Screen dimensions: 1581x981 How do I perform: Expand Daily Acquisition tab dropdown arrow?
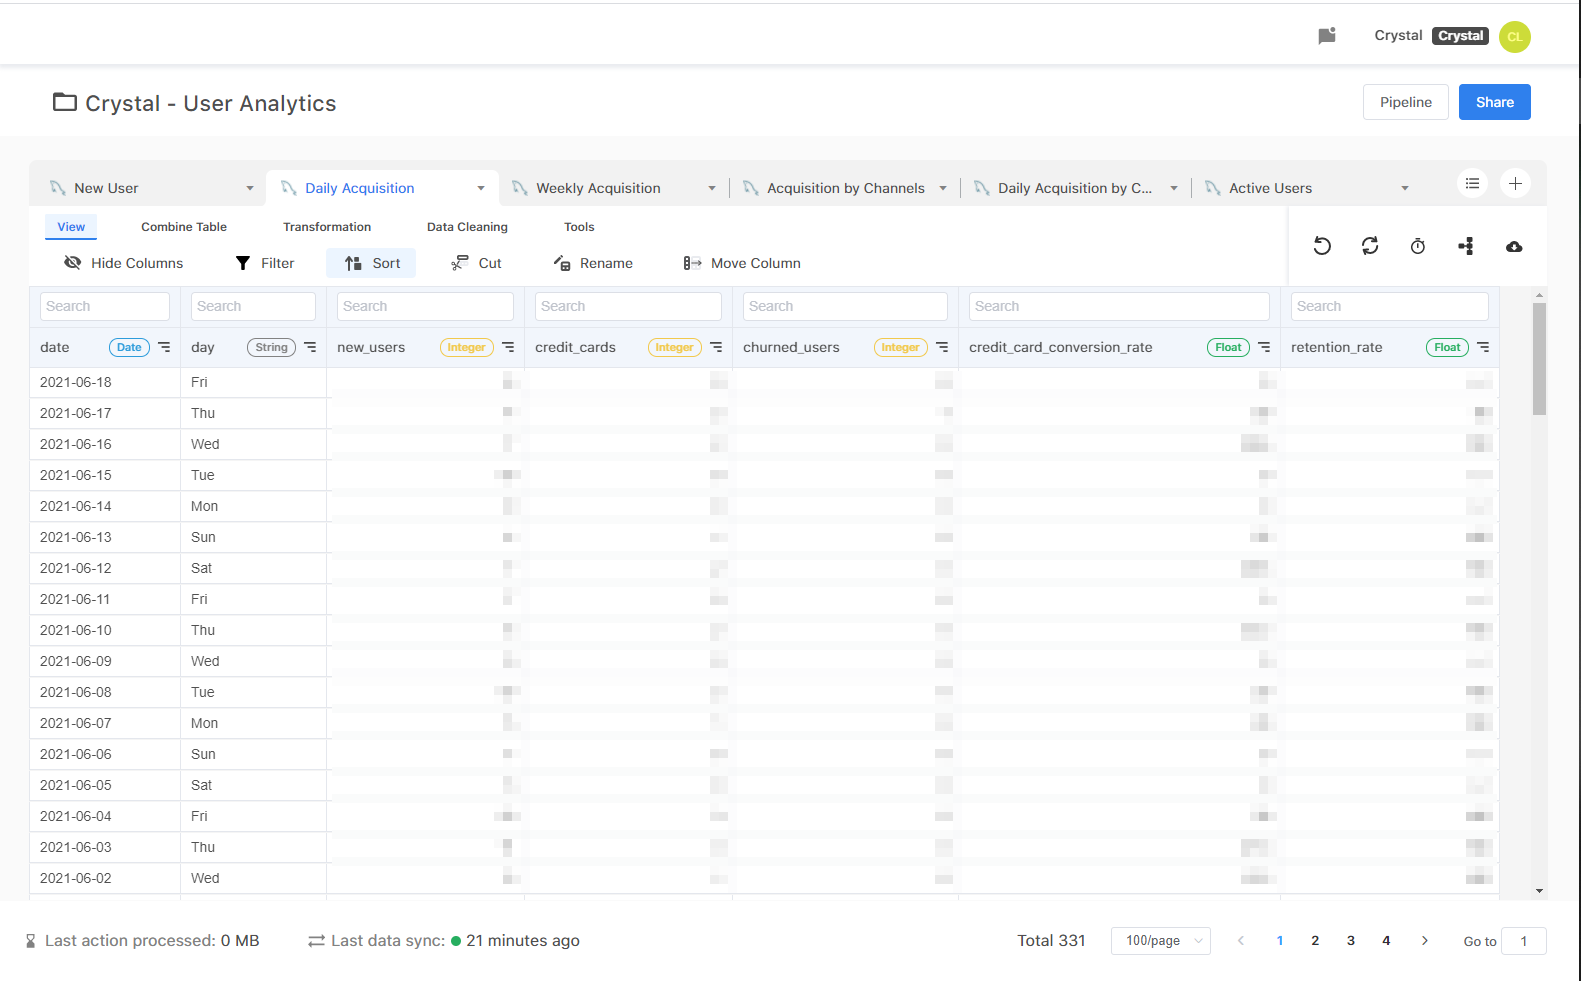481,188
